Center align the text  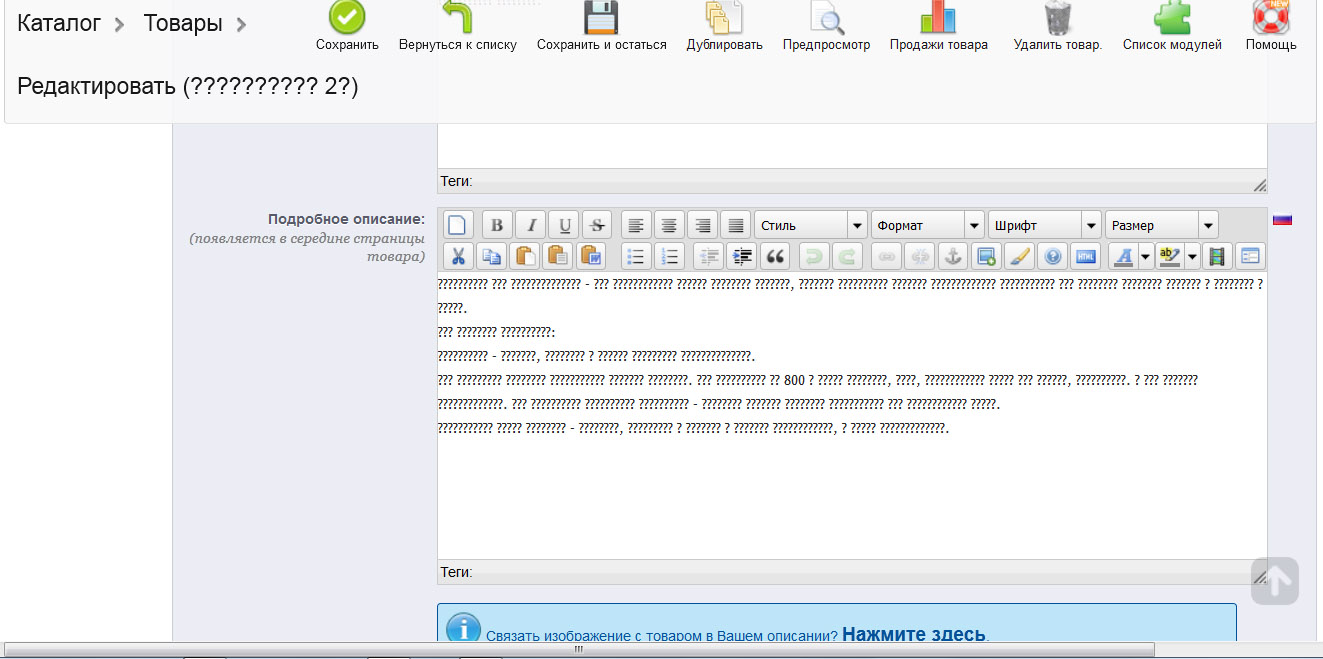point(669,225)
